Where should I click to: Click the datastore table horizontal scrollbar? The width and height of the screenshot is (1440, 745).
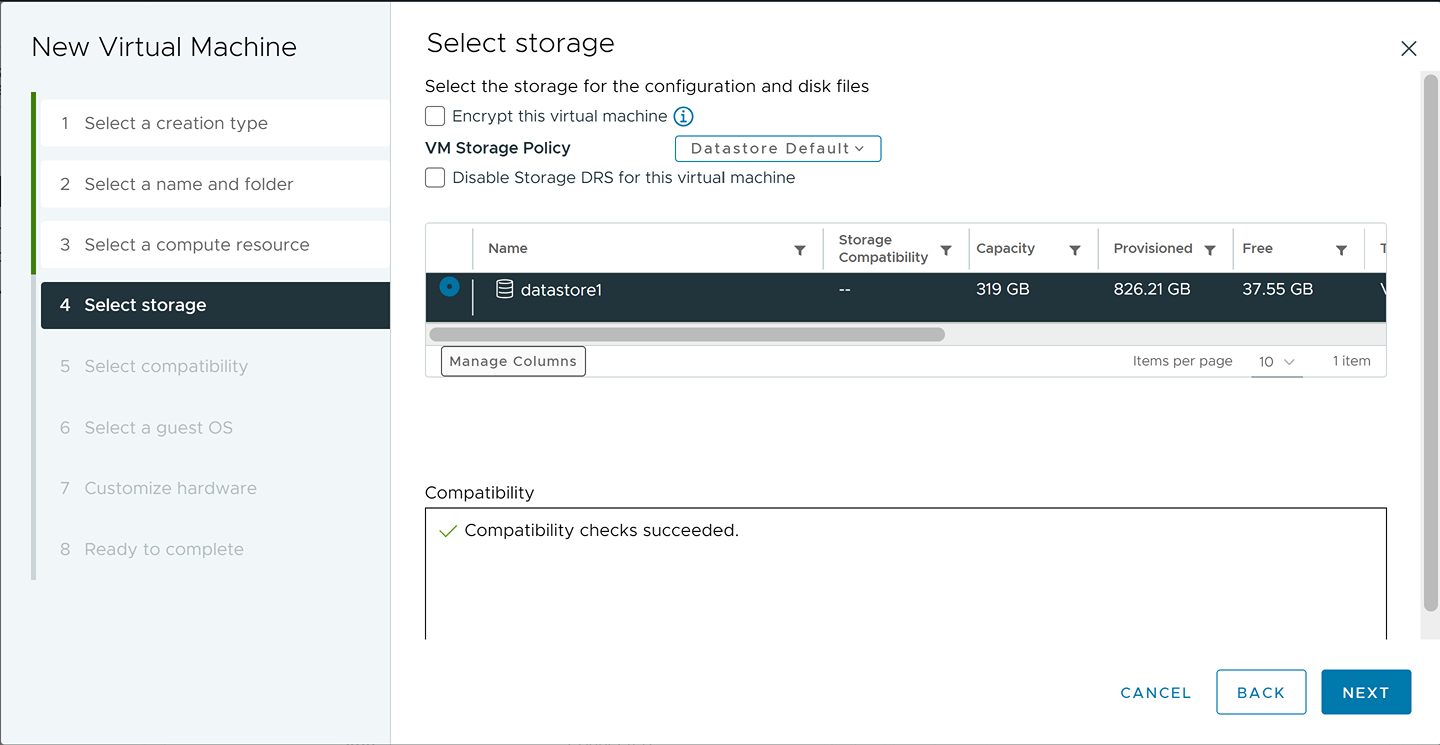[686, 334]
